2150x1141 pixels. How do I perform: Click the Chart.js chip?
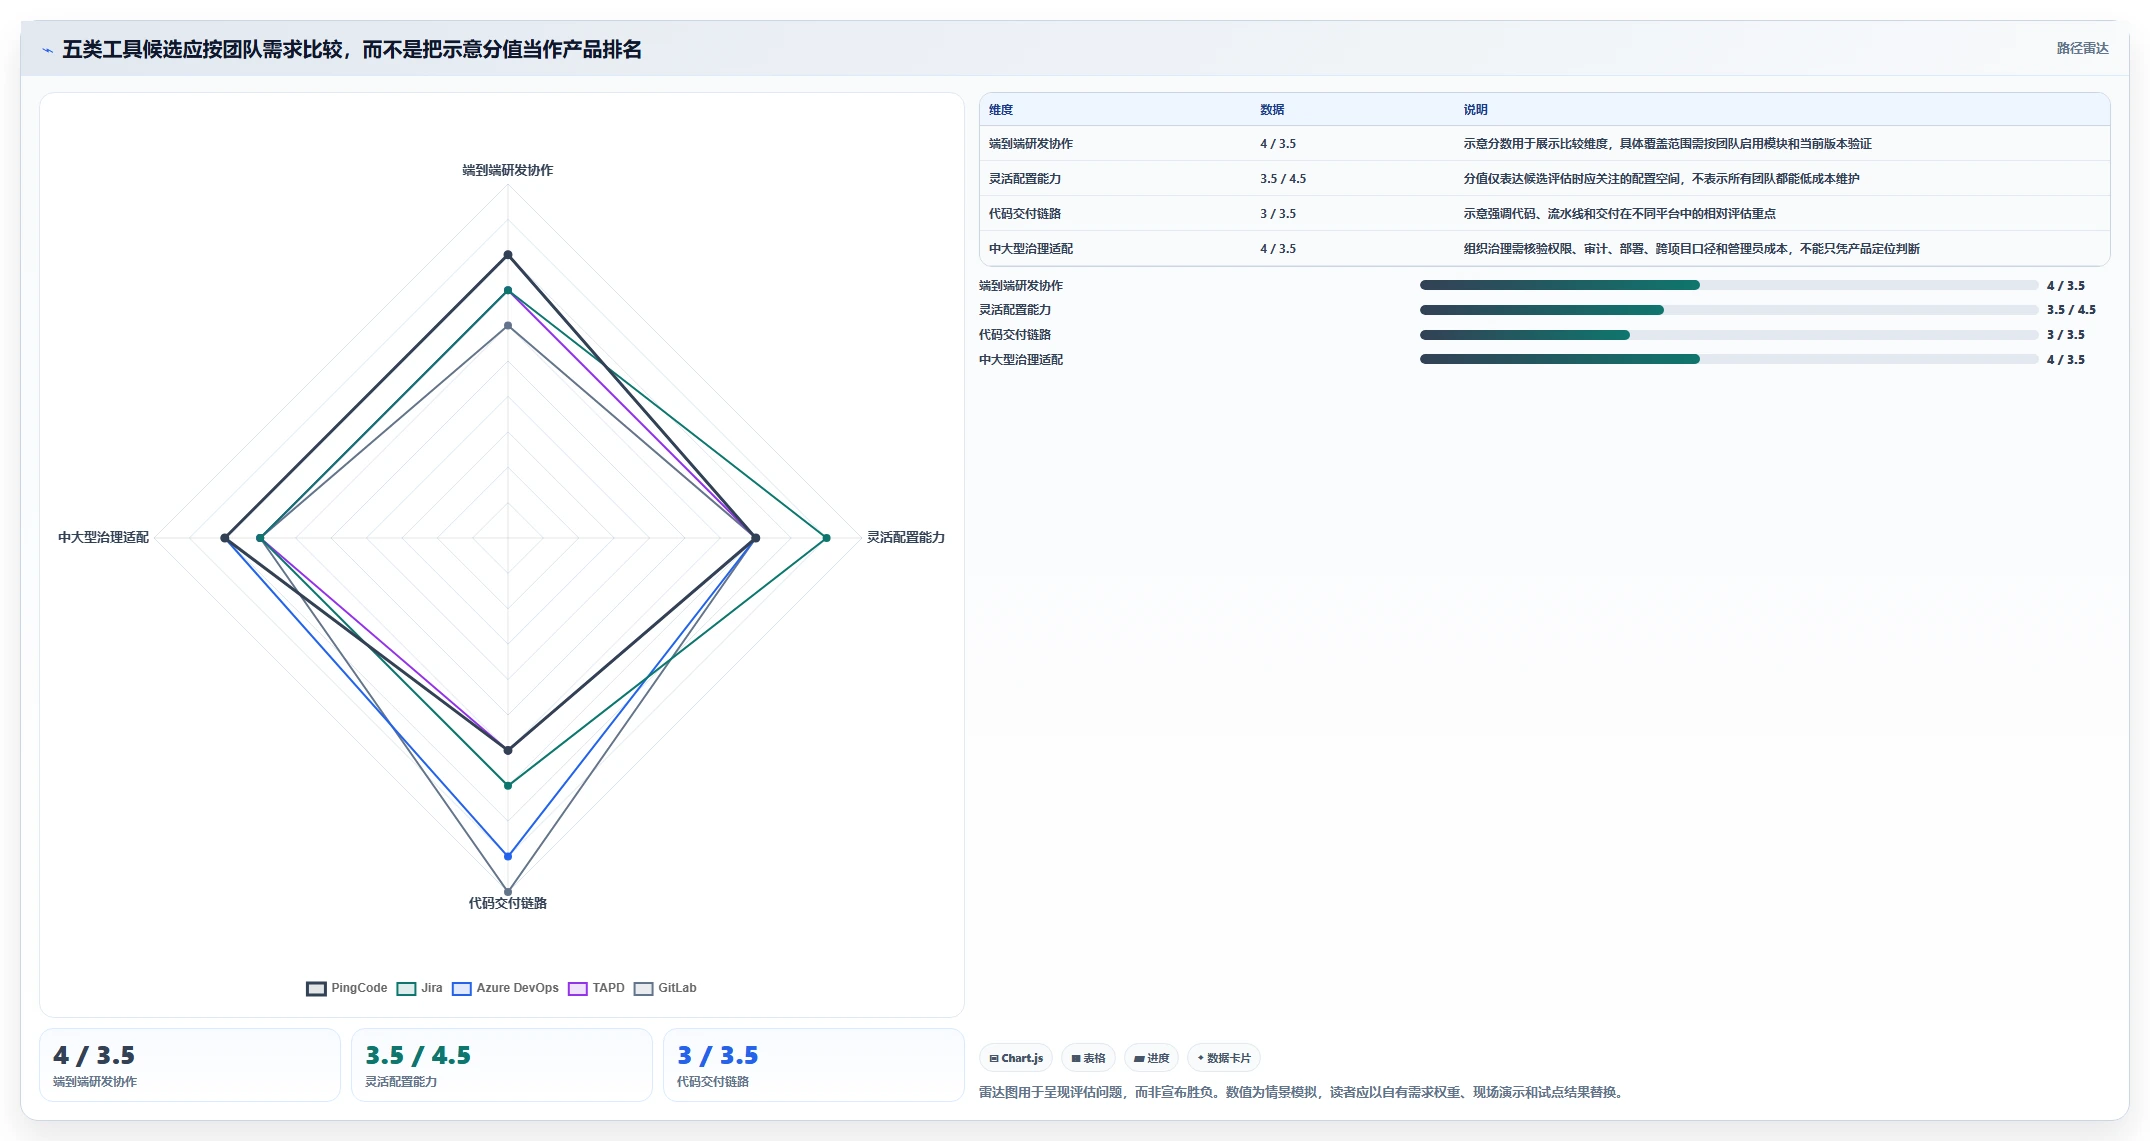1016,1058
